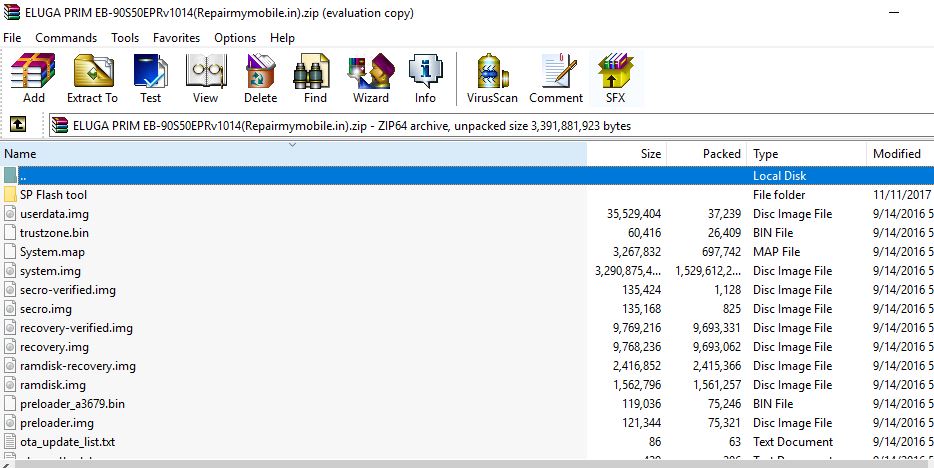Select the trustzone.bin file name

pos(54,233)
